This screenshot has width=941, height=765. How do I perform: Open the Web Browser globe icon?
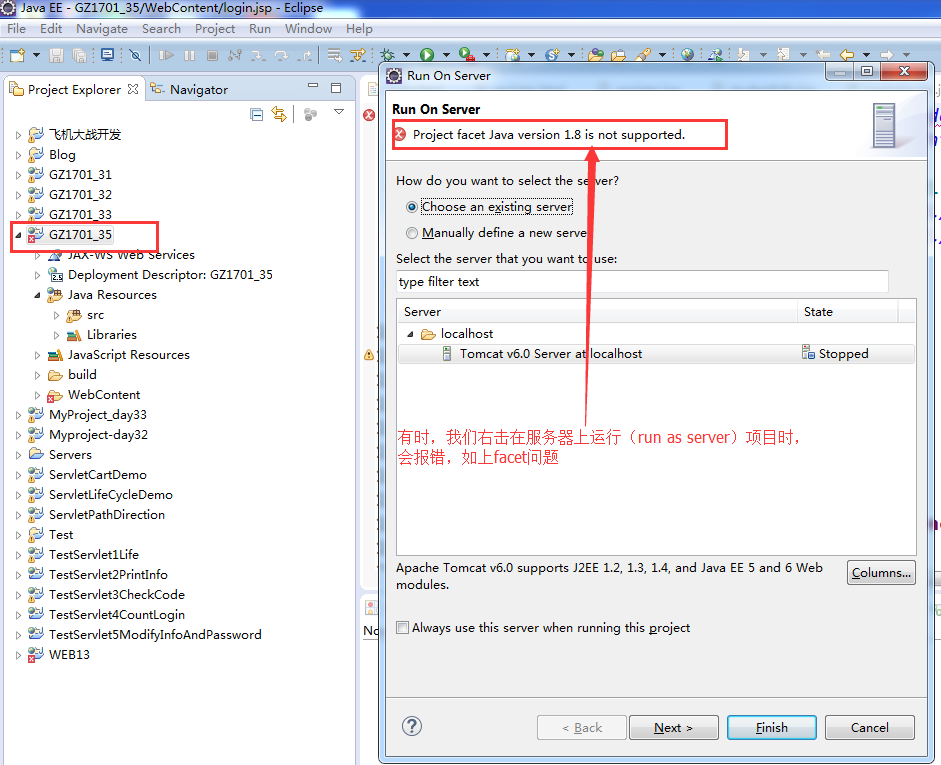(x=688, y=55)
